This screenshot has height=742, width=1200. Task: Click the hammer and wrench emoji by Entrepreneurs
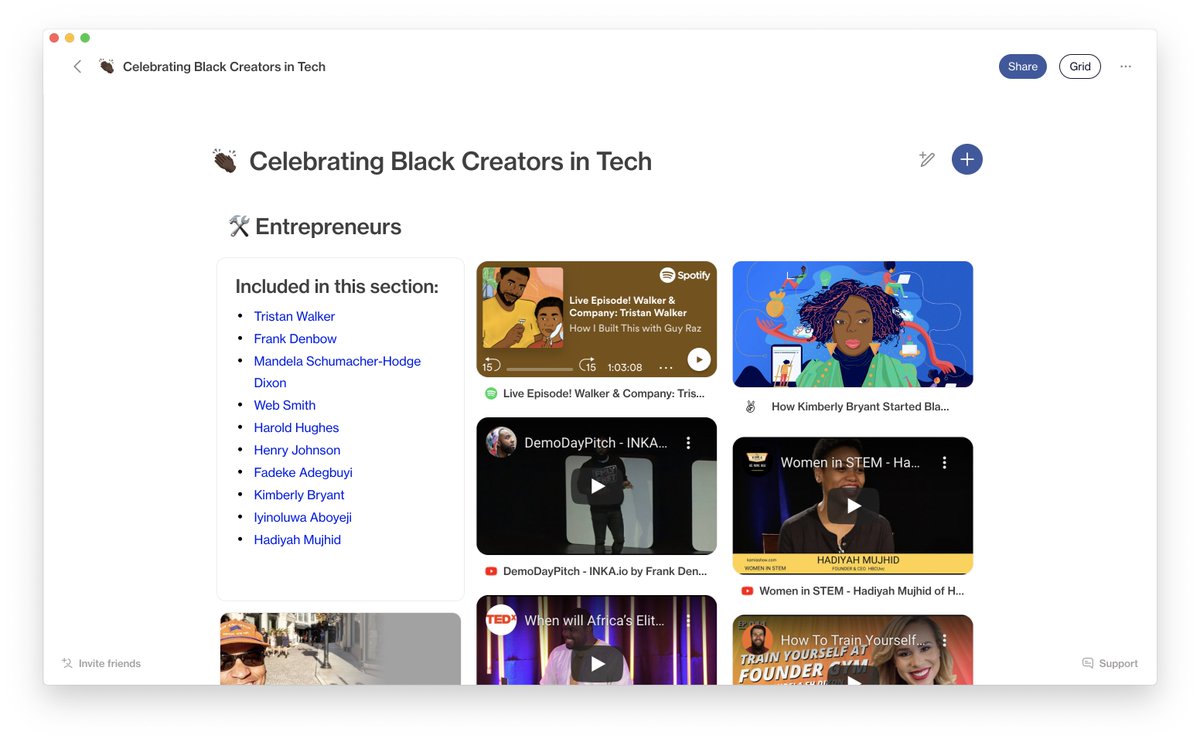pyautogui.click(x=239, y=227)
